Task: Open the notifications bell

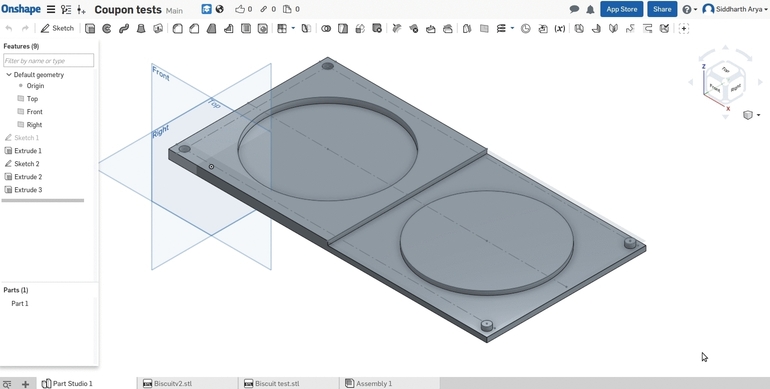Action: pos(590,9)
